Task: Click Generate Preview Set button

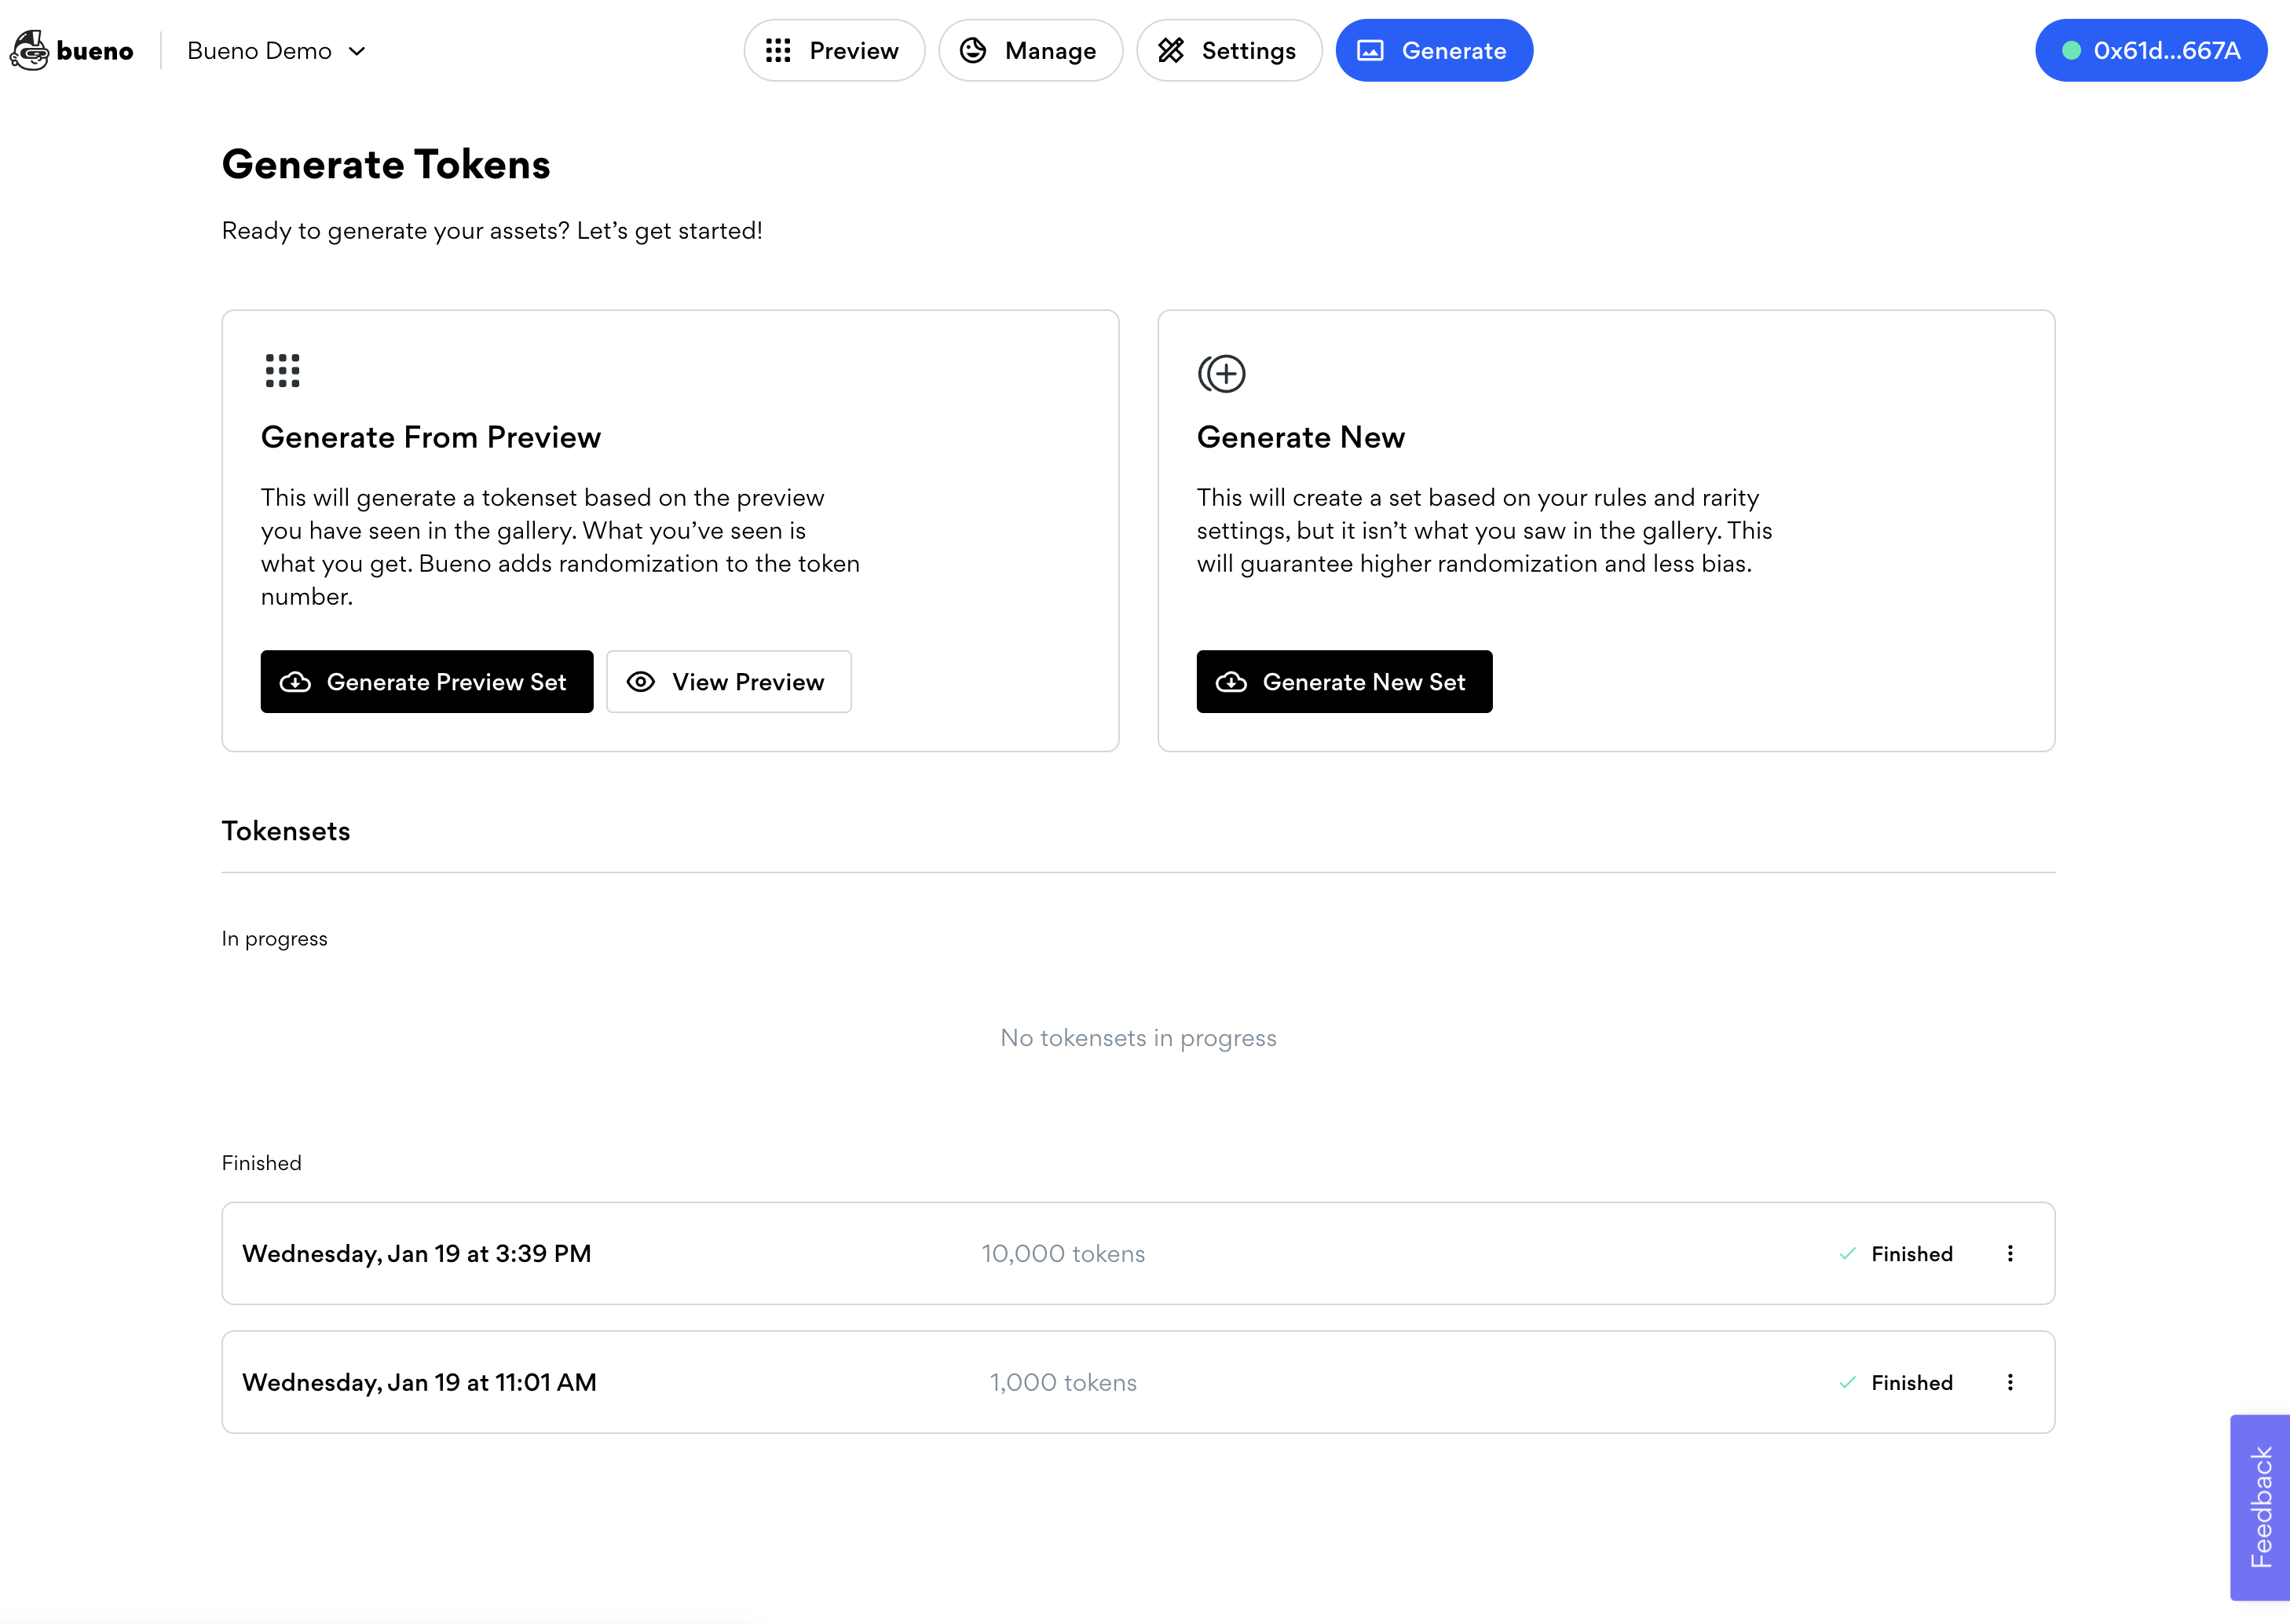Action: (426, 682)
